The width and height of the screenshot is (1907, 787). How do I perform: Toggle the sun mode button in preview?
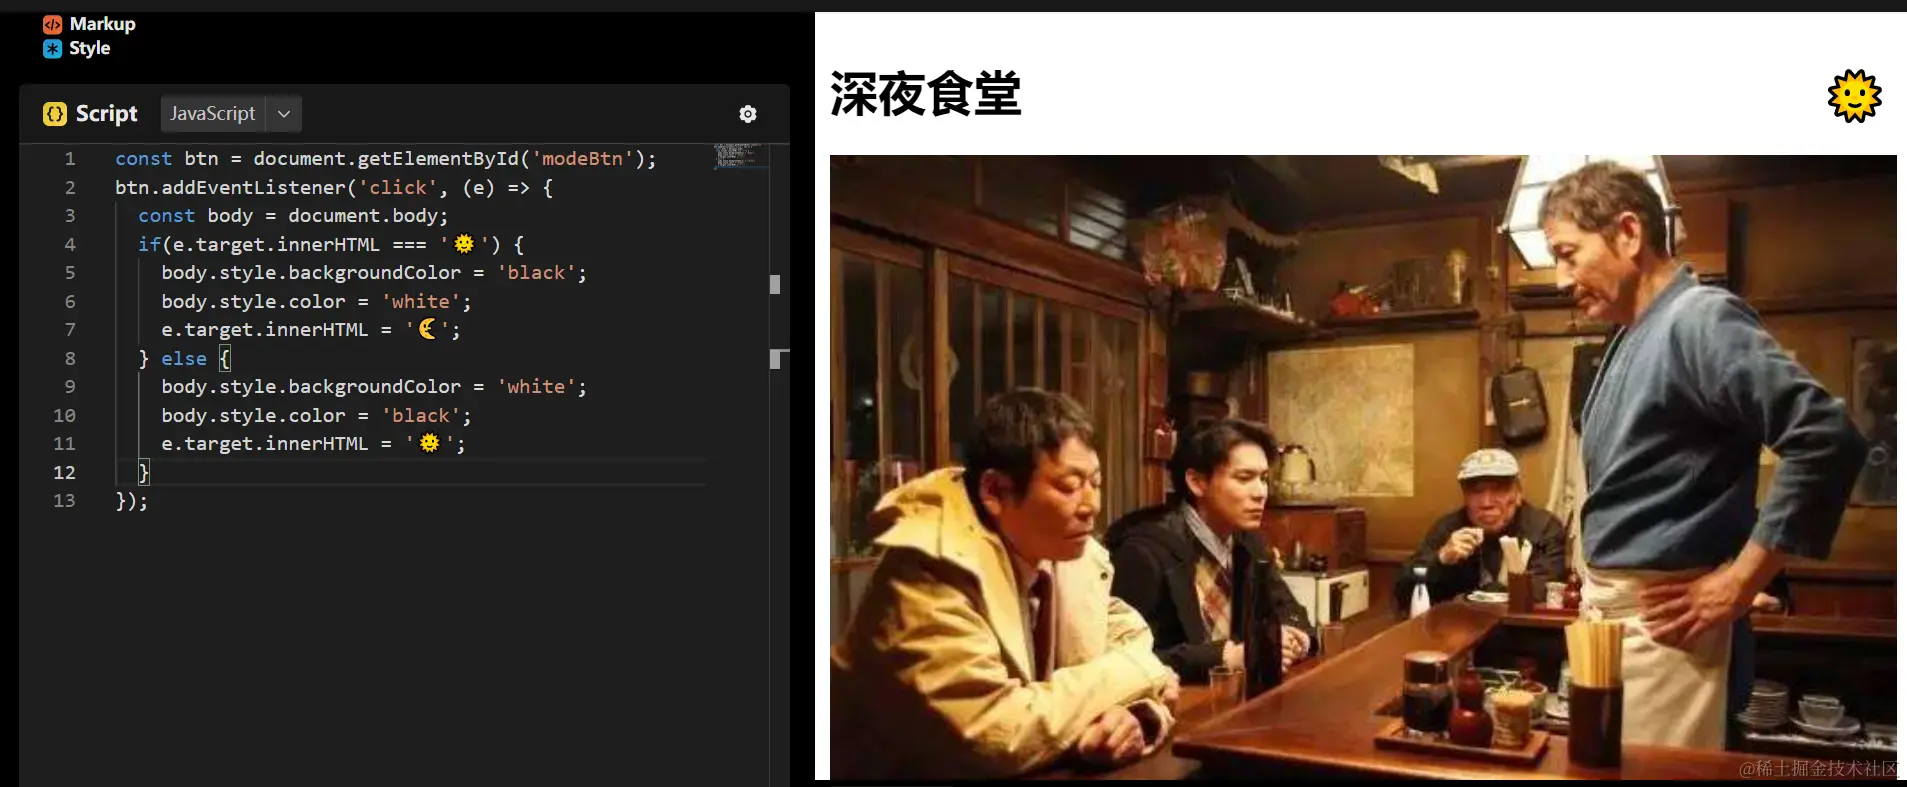pos(1854,96)
